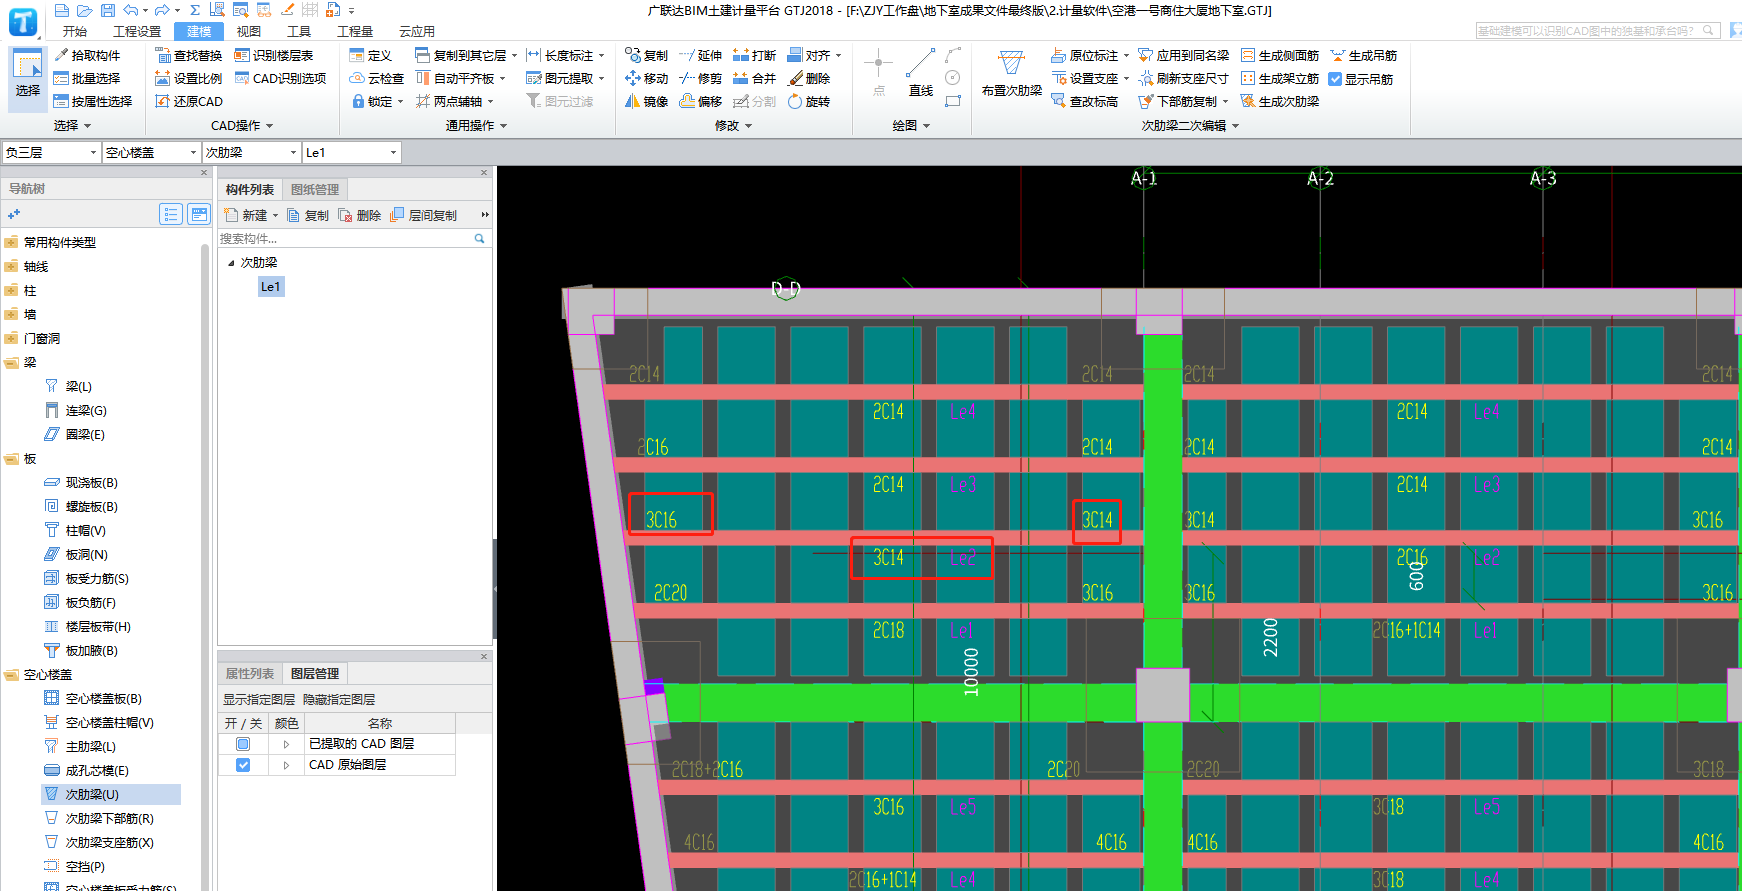1742x891 pixels.
Task: Click 云检查 cloud check
Action: (x=377, y=78)
